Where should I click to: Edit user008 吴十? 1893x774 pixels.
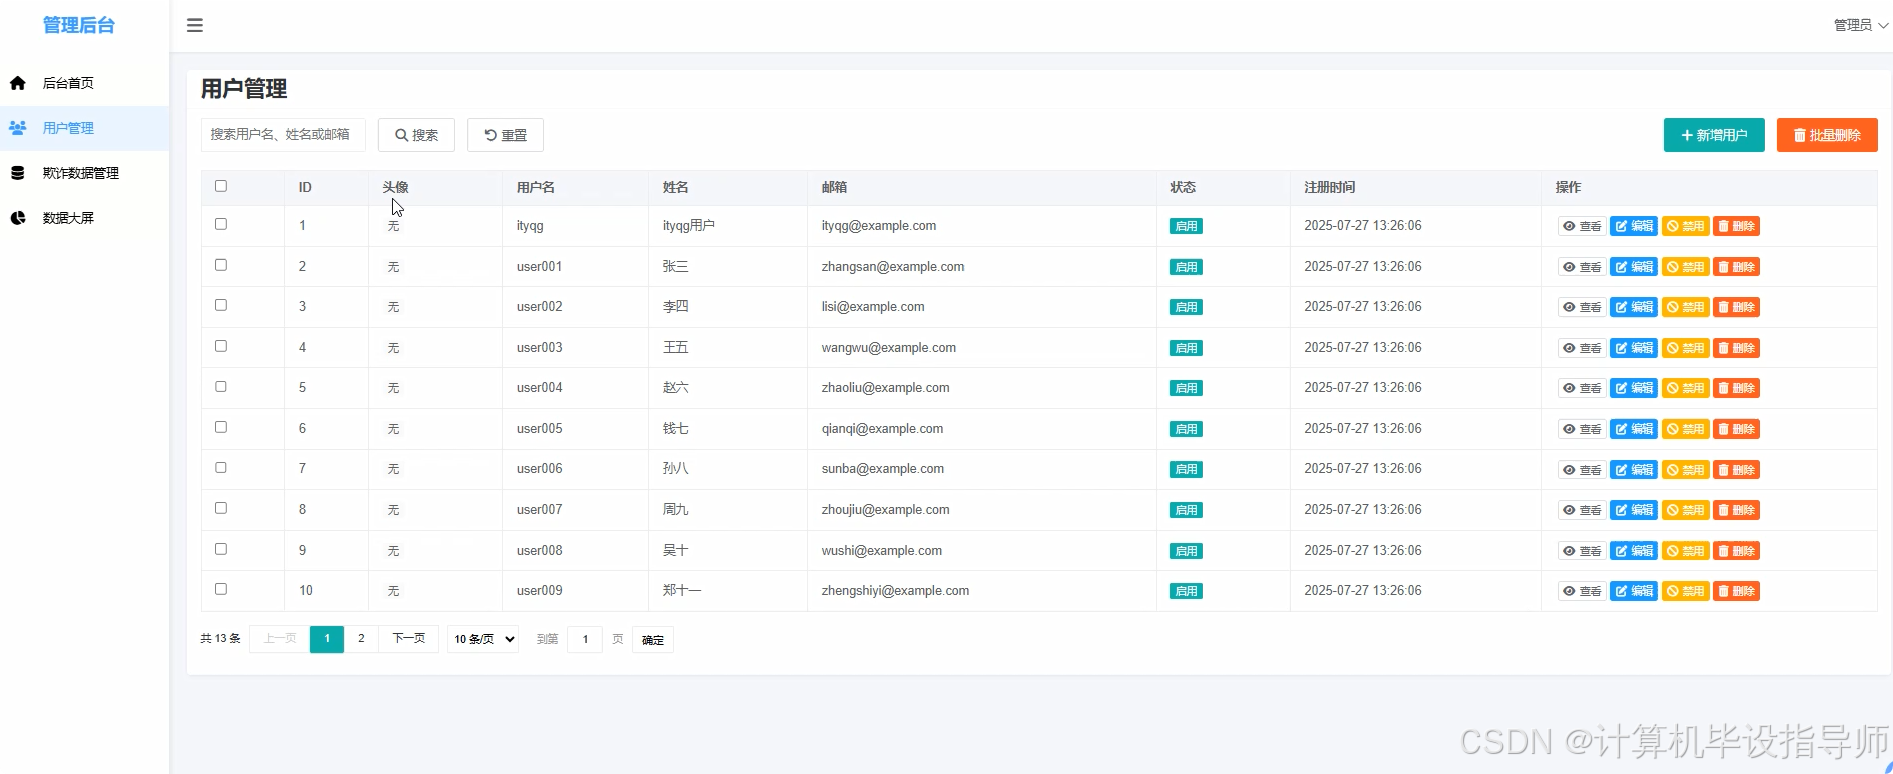point(1634,551)
